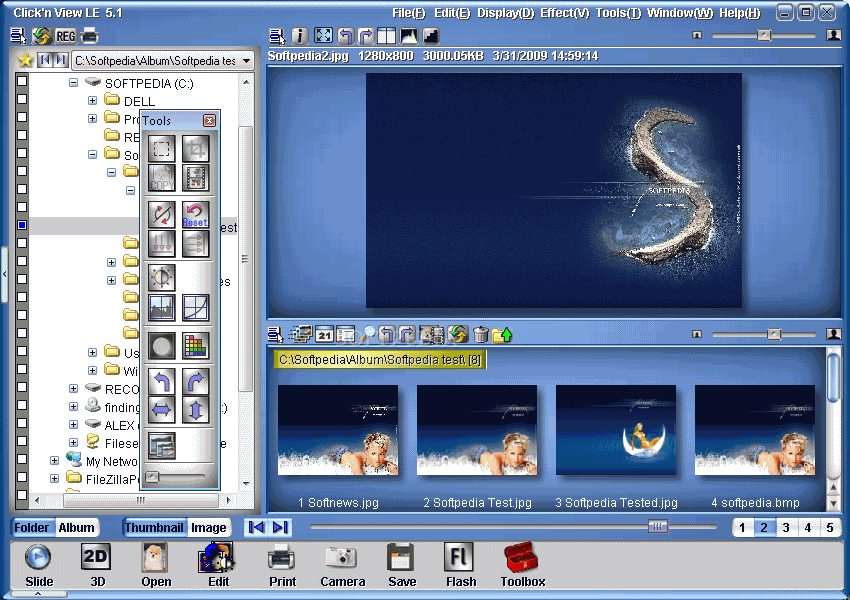This screenshot has width=850, height=600.
Task: Click the Camera button
Action: (342, 566)
